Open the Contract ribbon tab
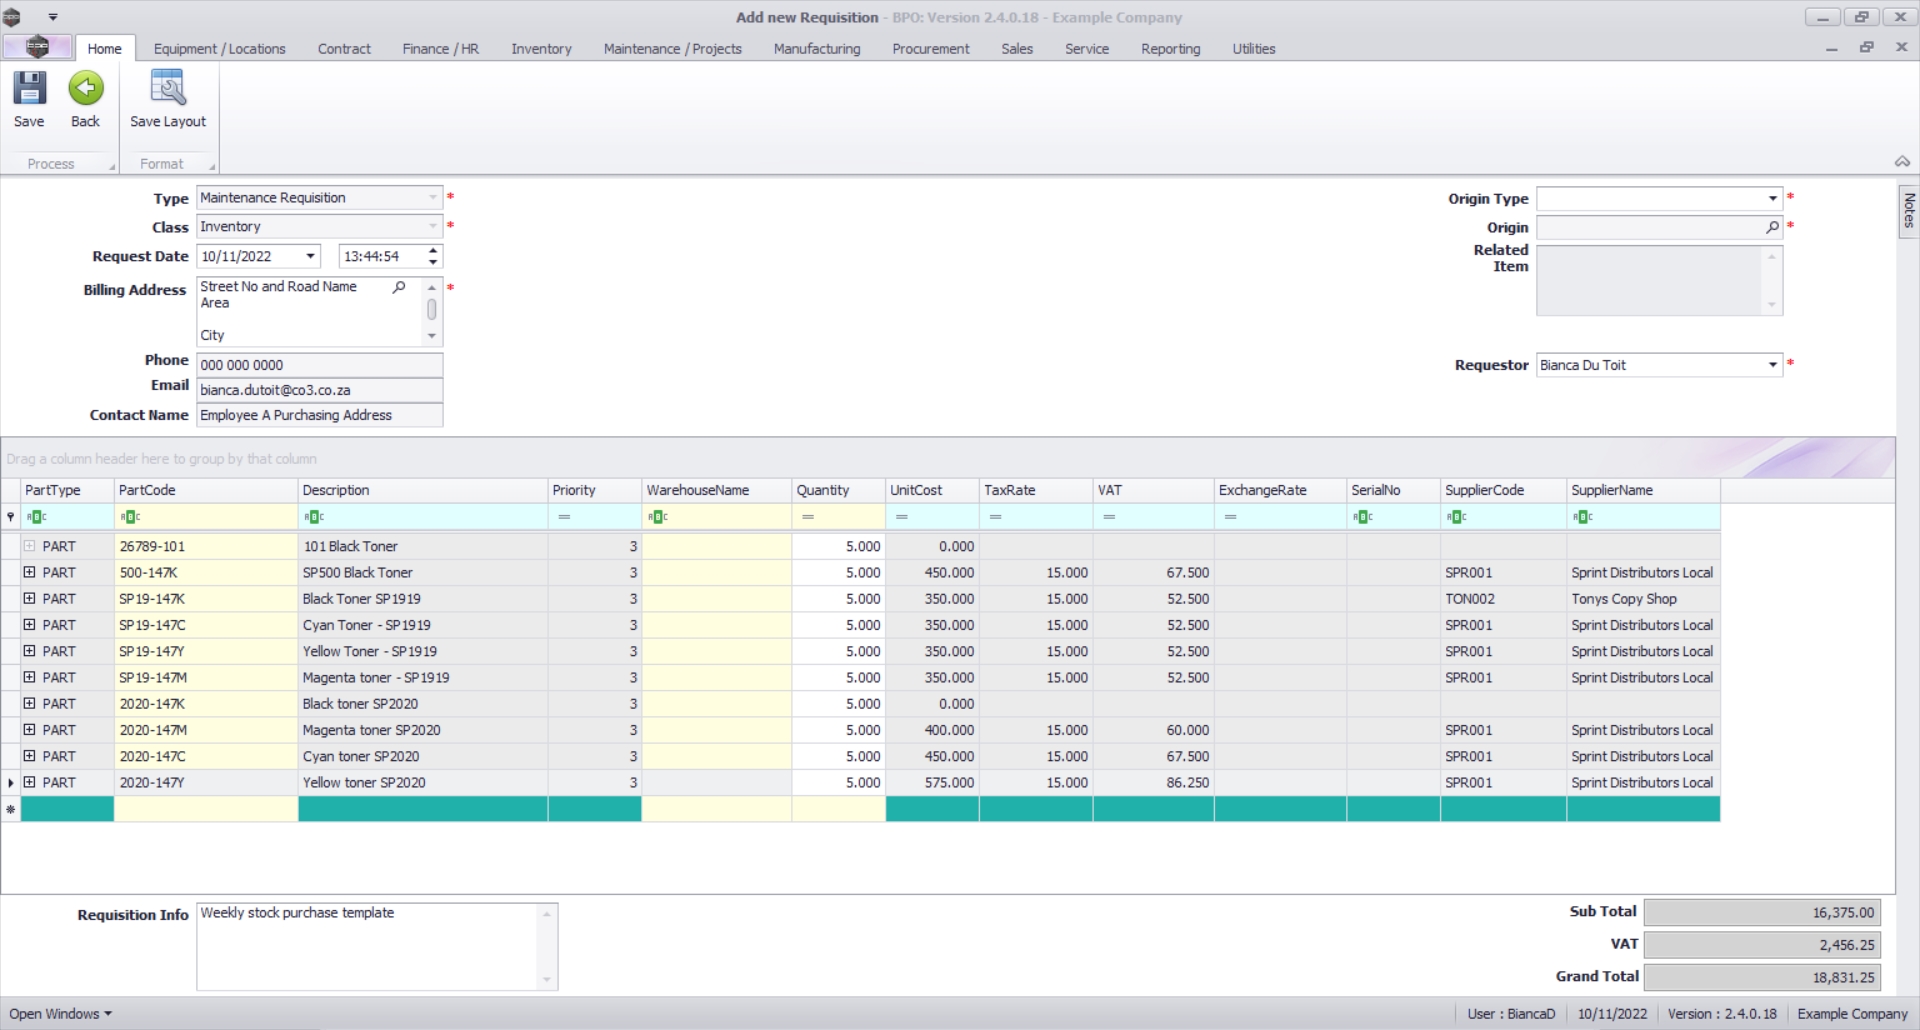The height and width of the screenshot is (1030, 1920). pos(344,48)
